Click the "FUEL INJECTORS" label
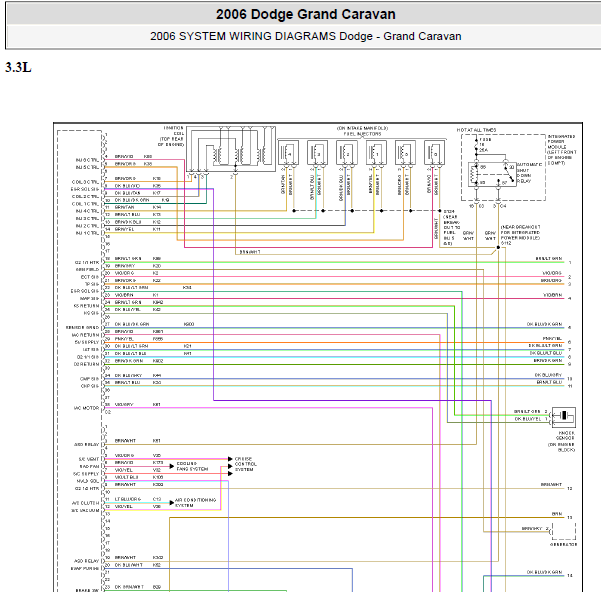This screenshot has width=601, height=592. point(362,134)
